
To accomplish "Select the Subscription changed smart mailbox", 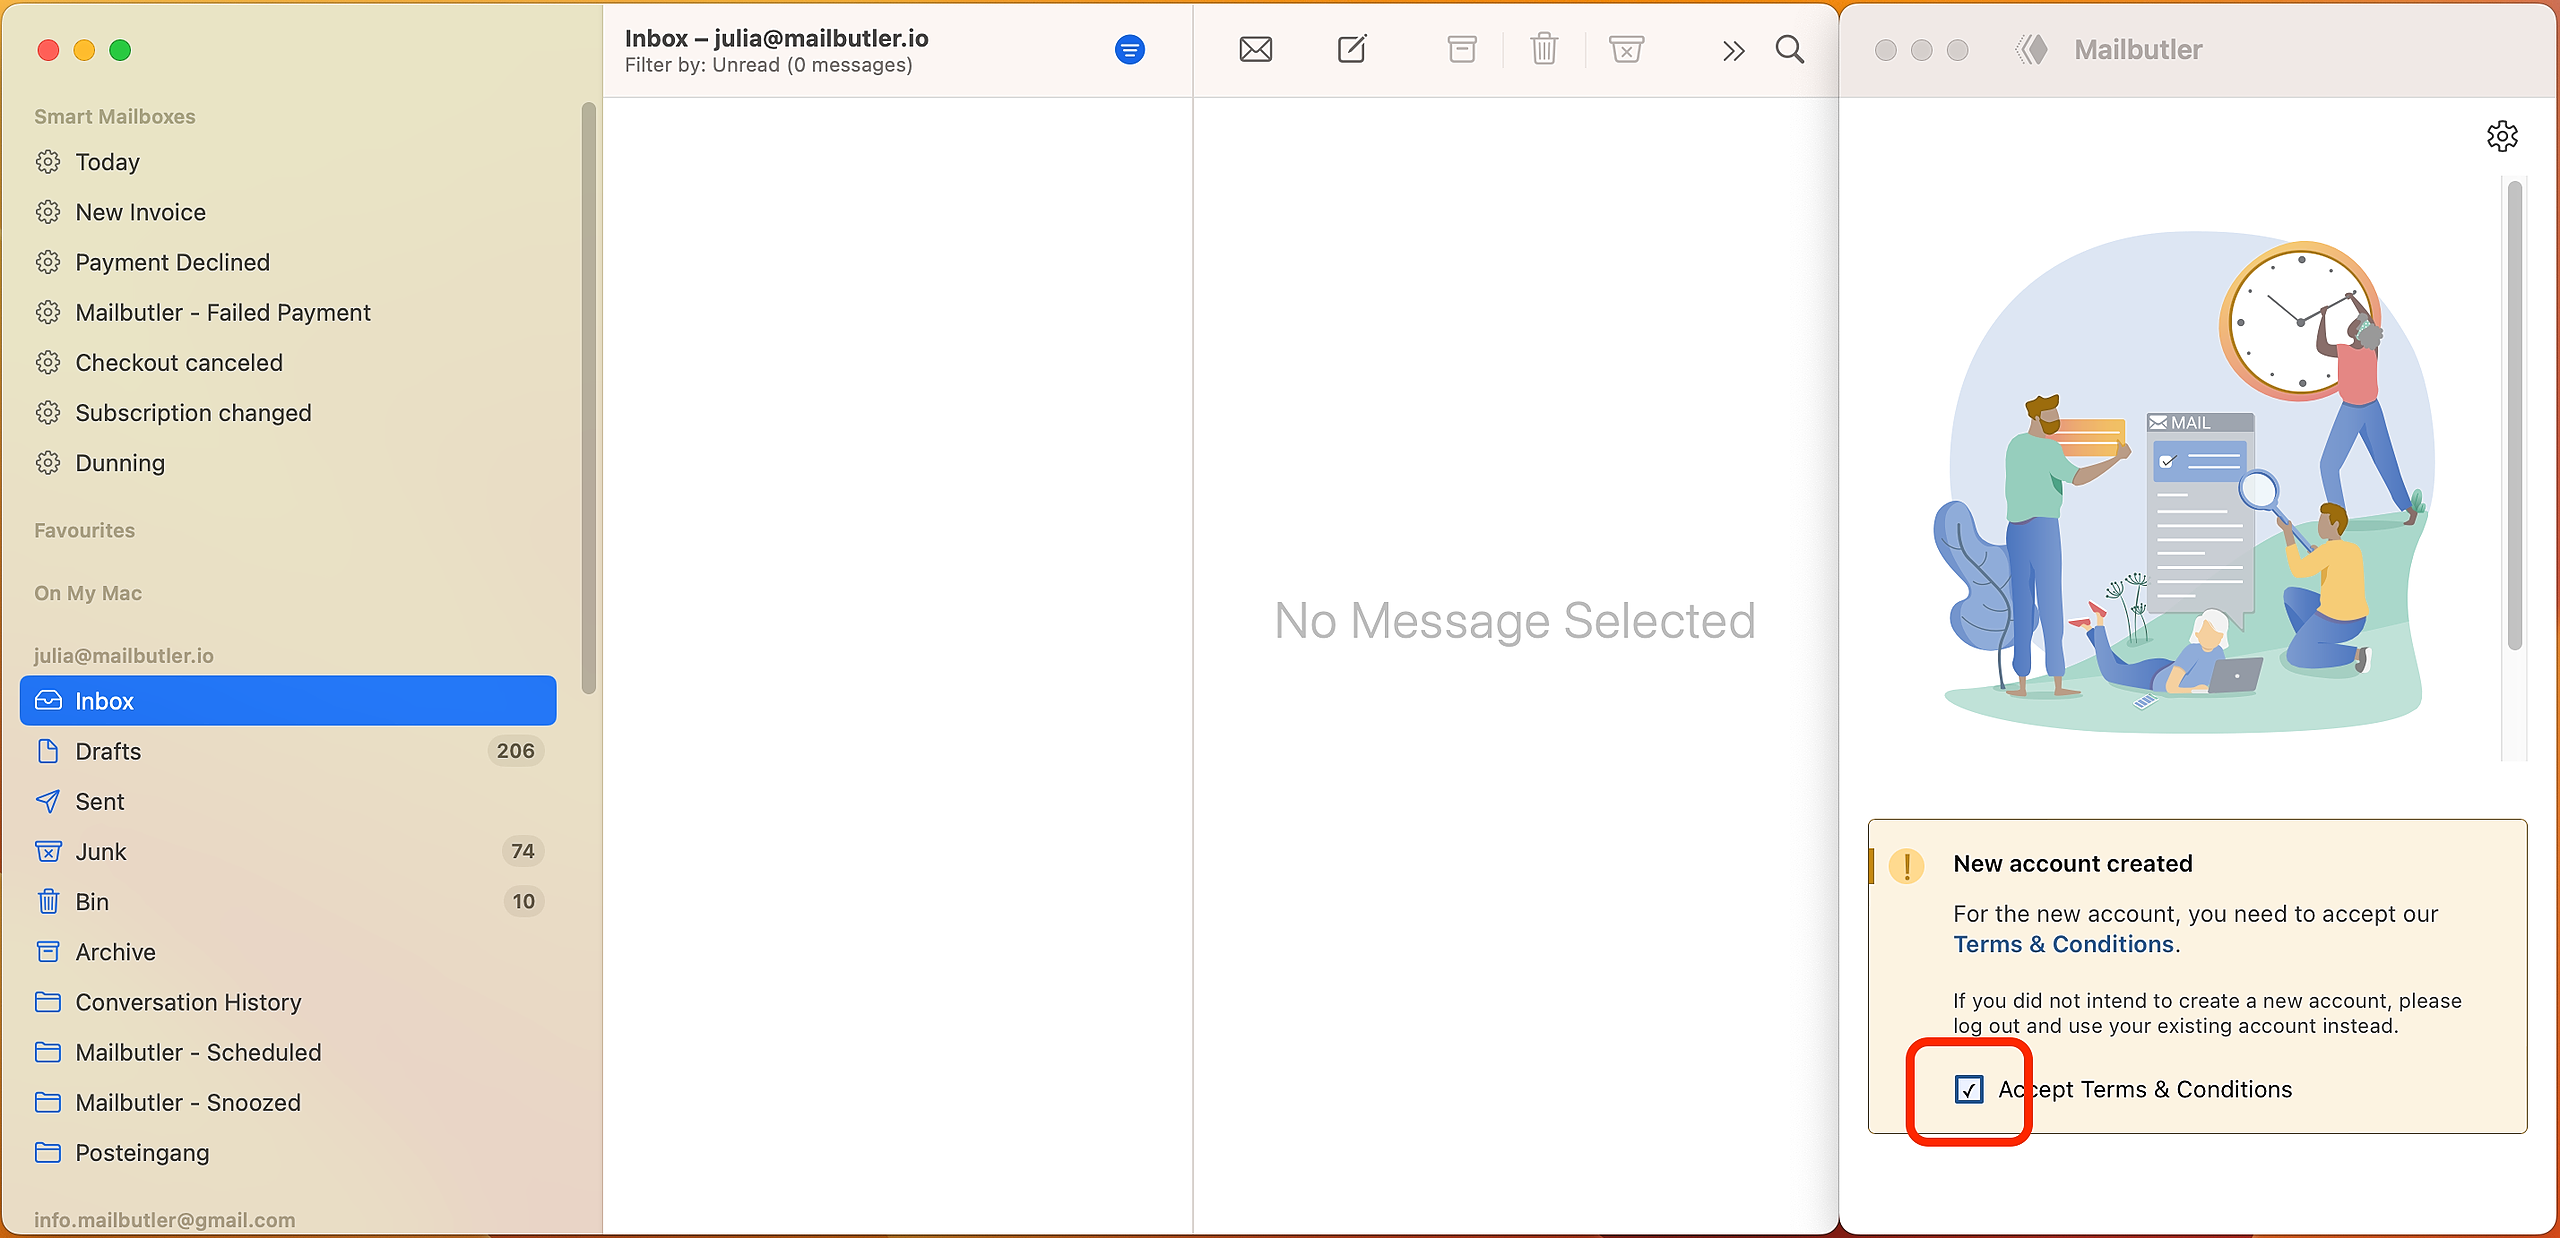I will (x=288, y=412).
